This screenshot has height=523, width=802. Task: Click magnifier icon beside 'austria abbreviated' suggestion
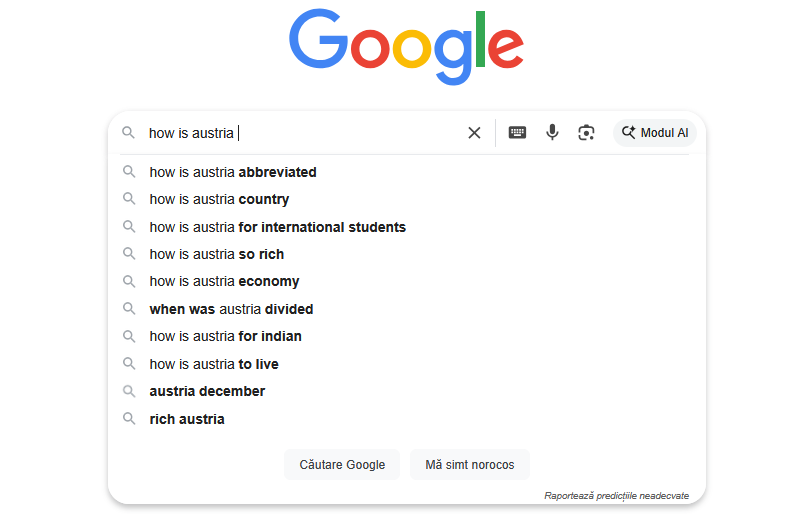[129, 172]
